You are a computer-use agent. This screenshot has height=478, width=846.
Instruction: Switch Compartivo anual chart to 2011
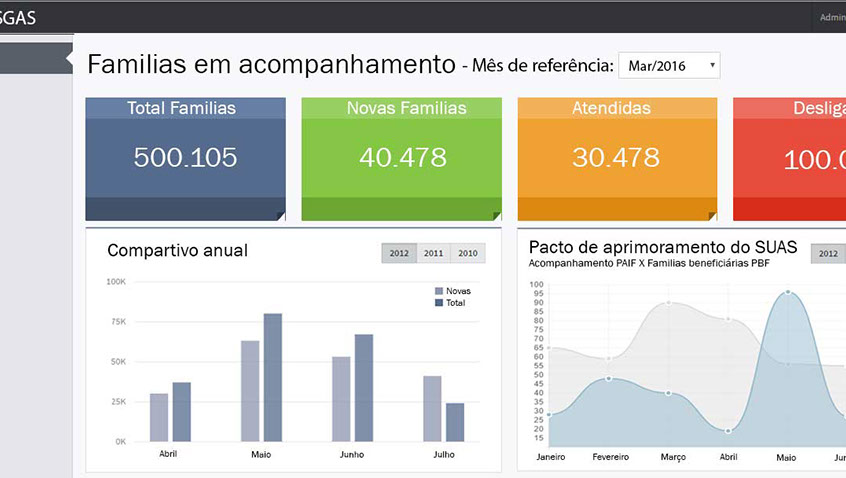[433, 253]
